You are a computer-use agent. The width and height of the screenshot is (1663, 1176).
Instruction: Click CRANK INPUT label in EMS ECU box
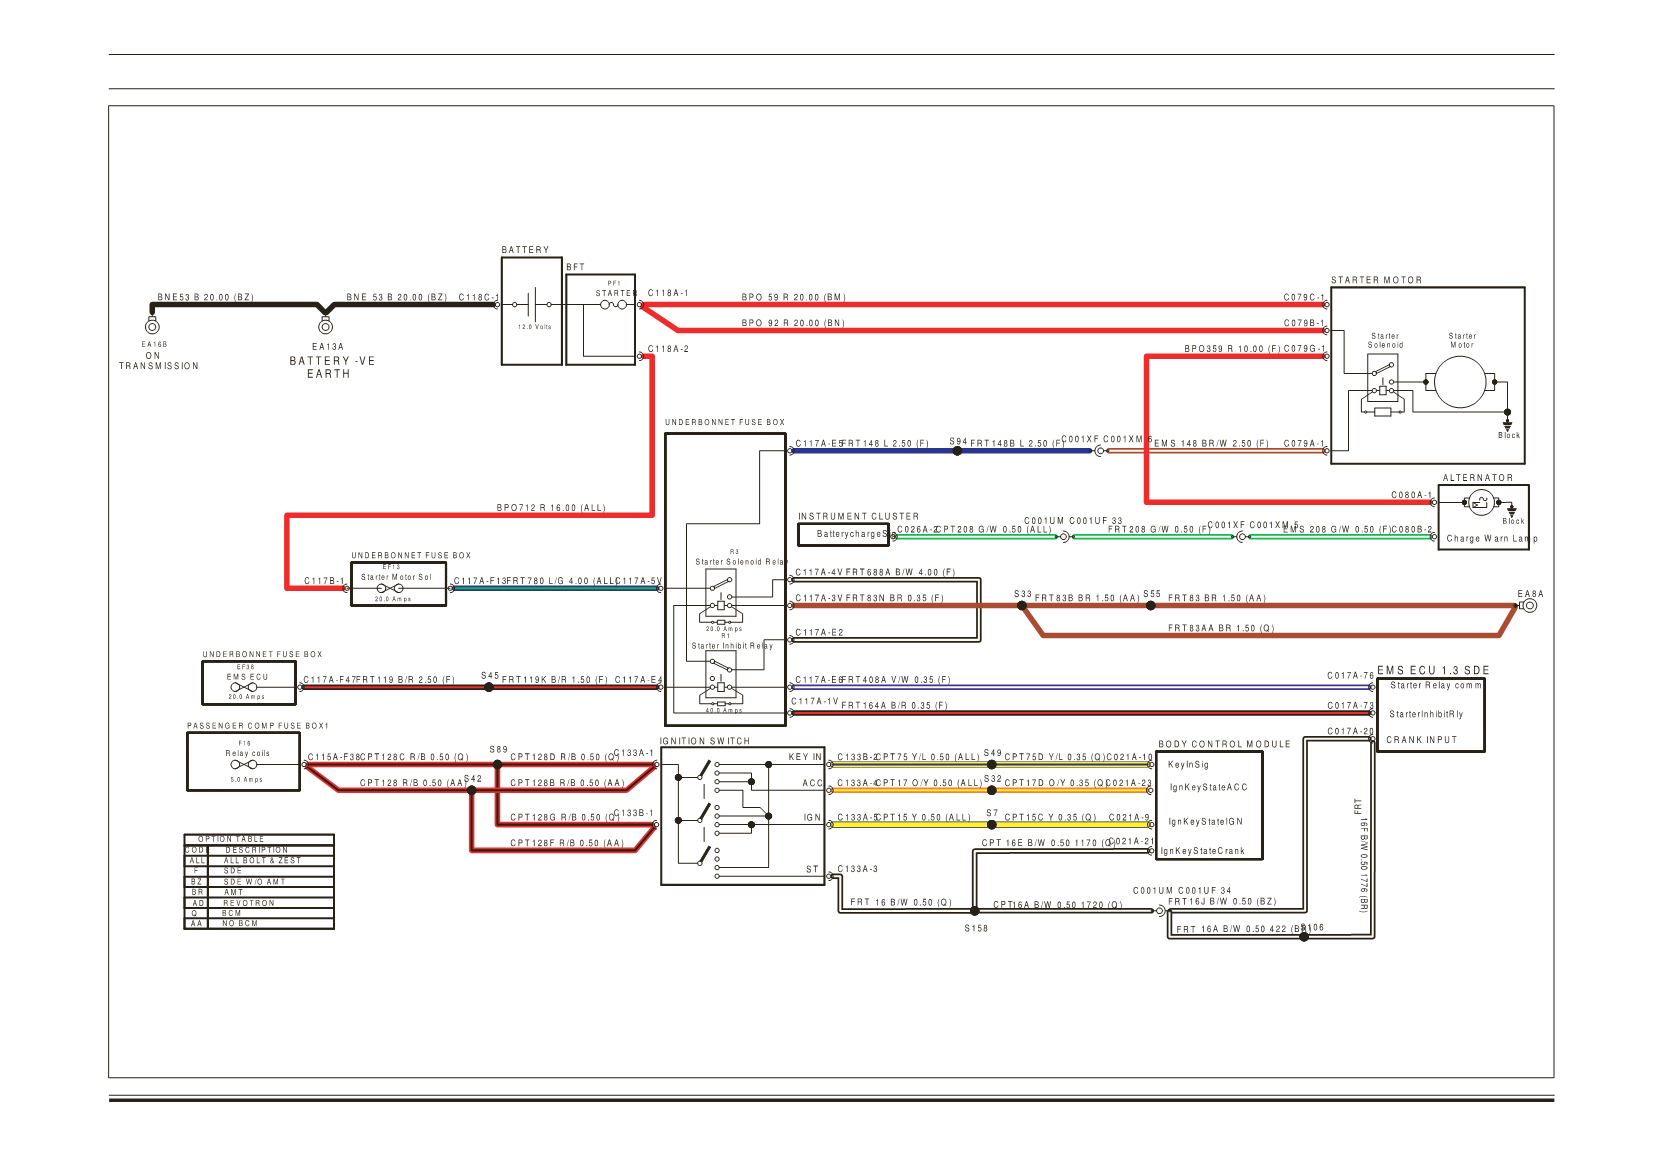click(x=1421, y=740)
